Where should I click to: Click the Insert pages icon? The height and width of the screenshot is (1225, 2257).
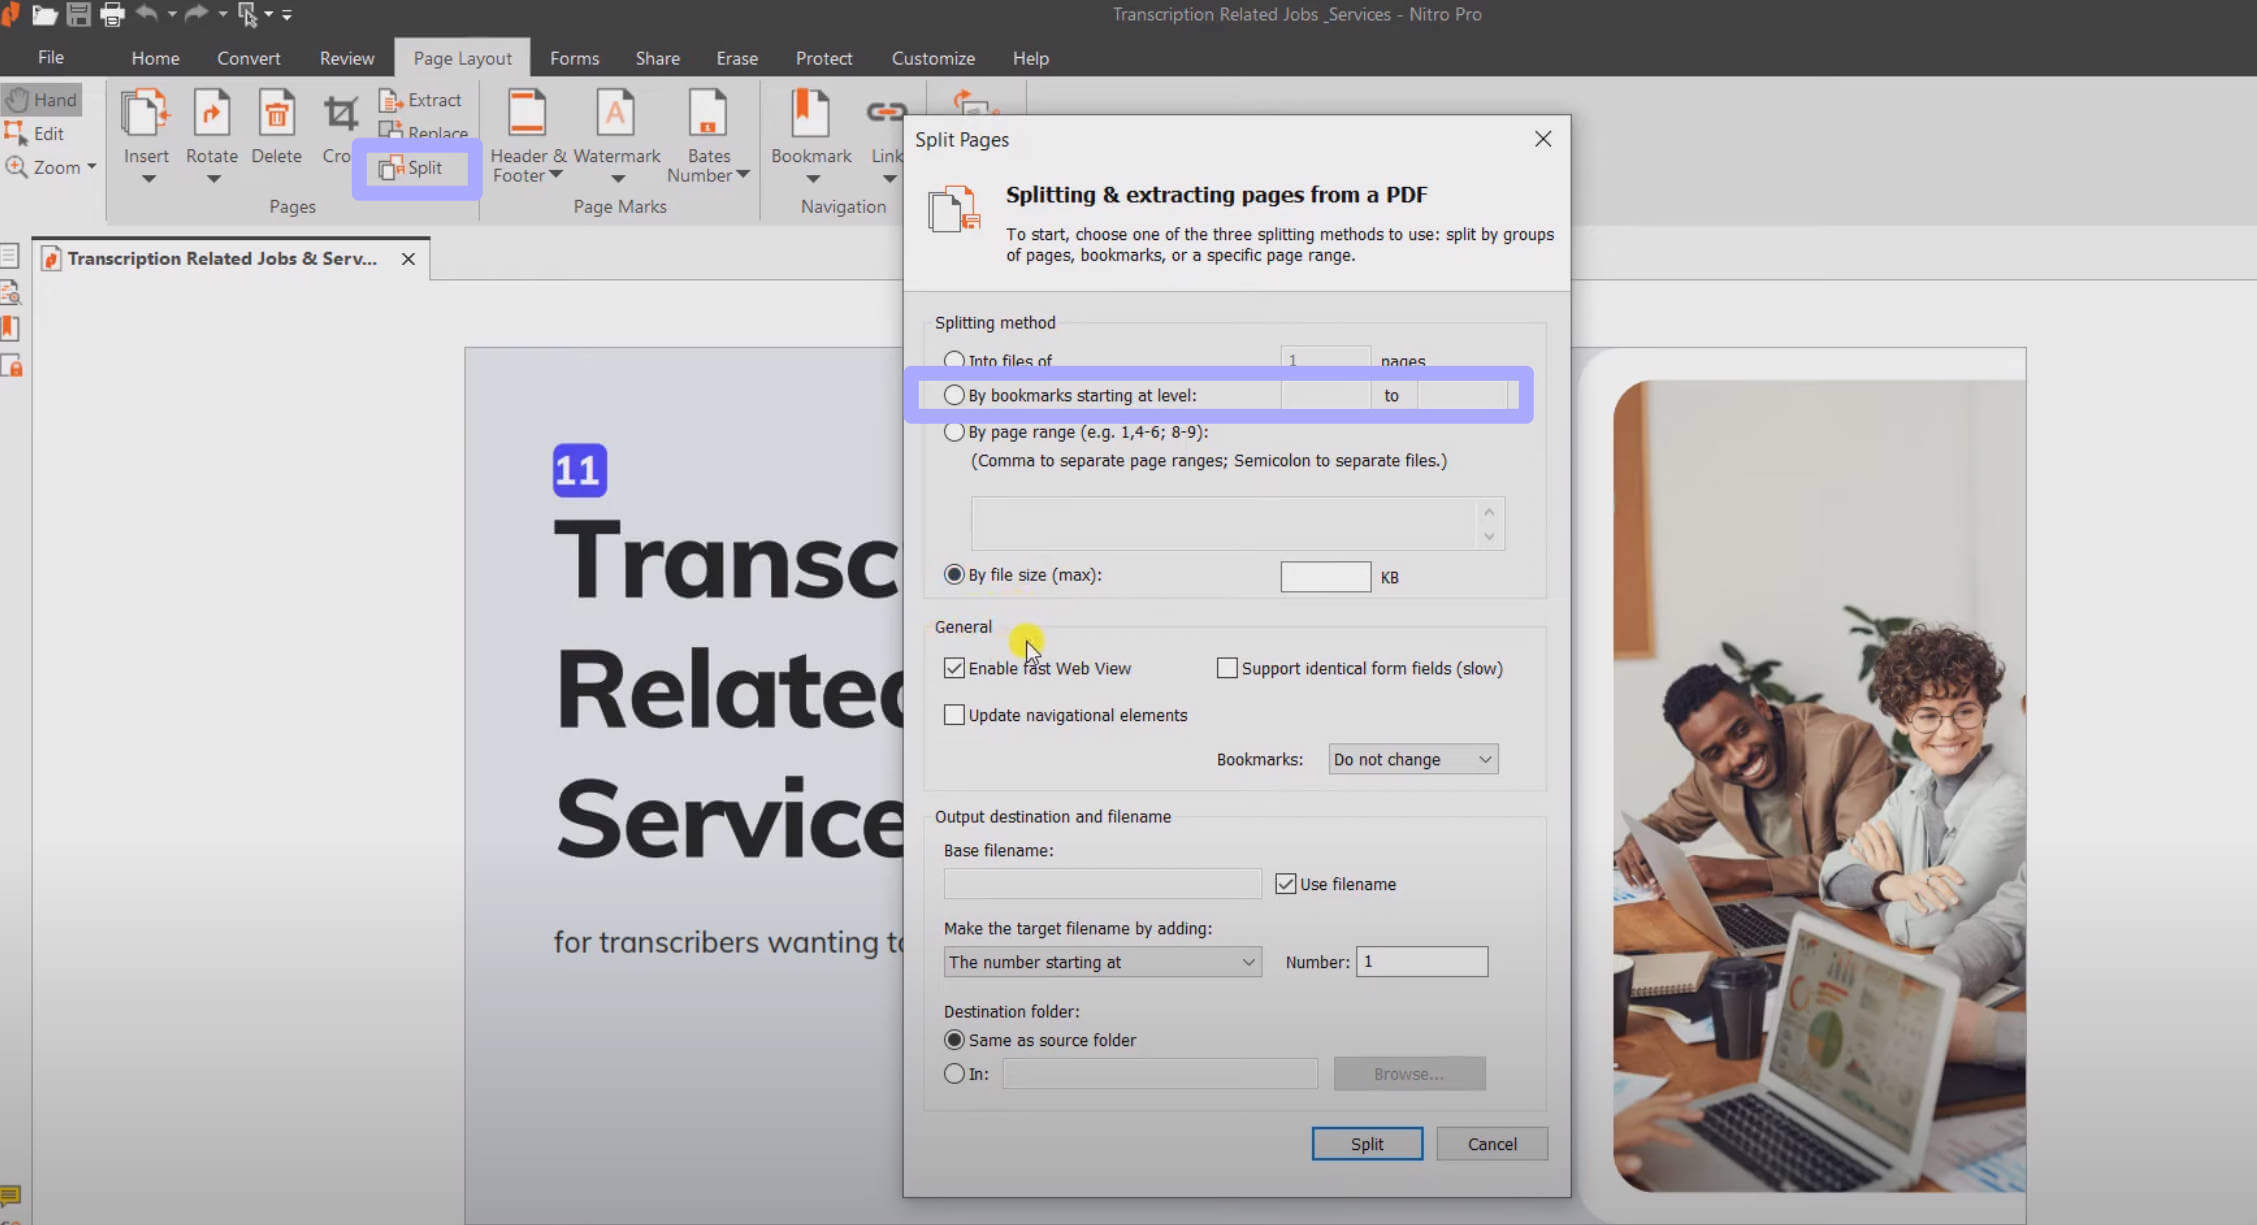[145, 114]
